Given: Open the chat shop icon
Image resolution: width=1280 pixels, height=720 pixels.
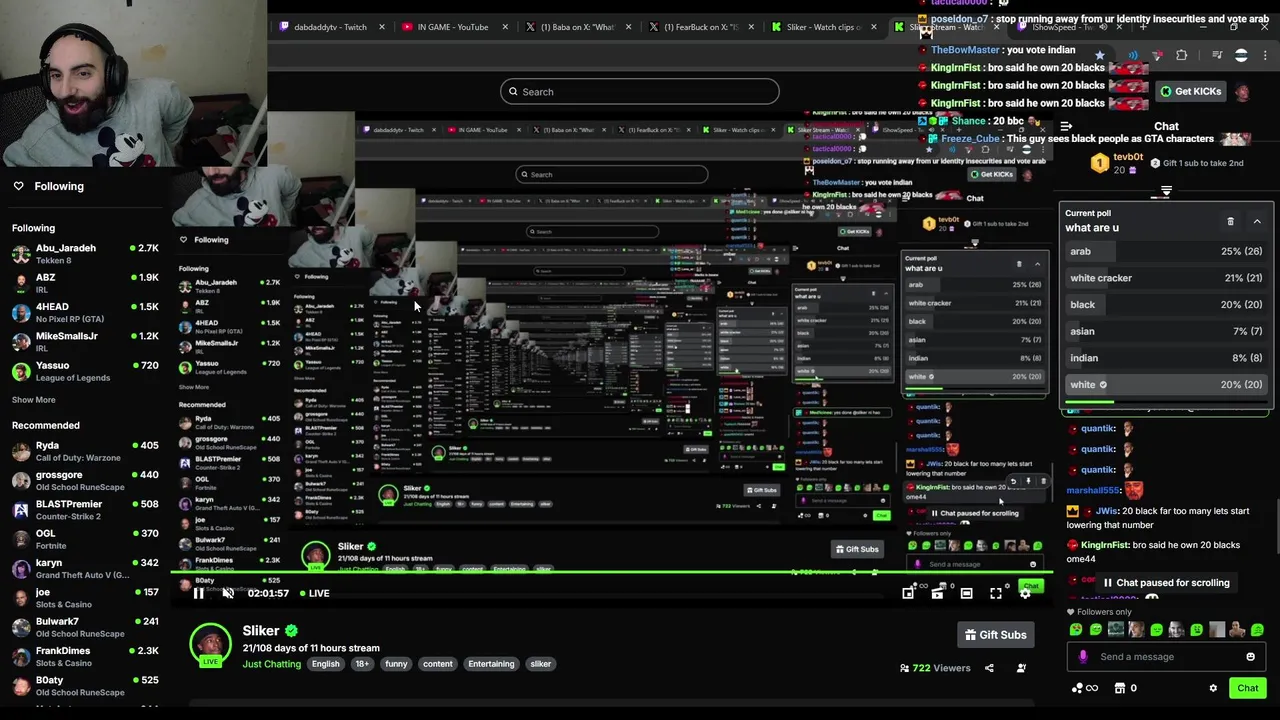Looking at the screenshot, I should (x=1120, y=688).
